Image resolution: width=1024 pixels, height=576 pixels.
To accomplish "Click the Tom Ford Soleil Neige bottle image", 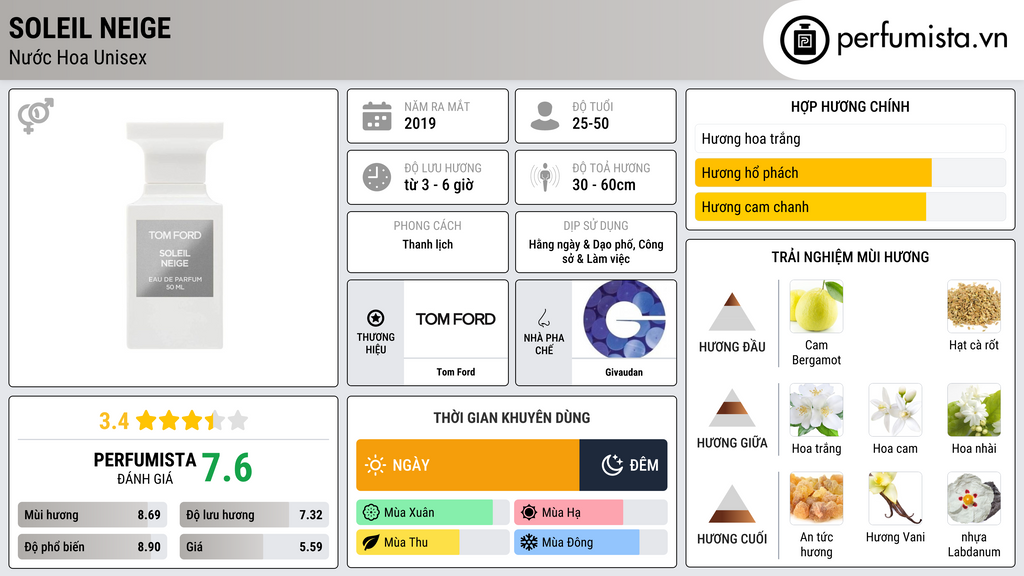I will 175,235.
